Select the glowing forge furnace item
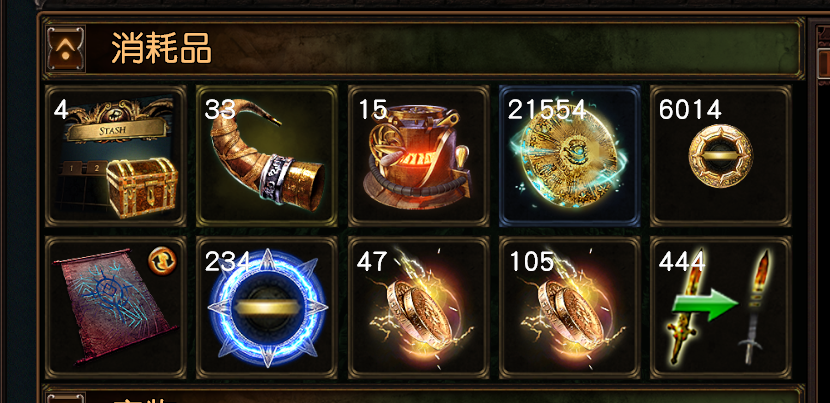The image size is (830, 403). click(x=418, y=156)
